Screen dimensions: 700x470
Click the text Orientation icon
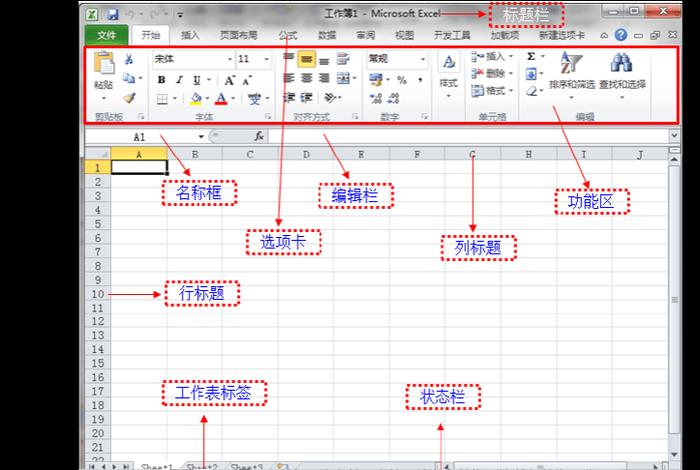(x=329, y=98)
